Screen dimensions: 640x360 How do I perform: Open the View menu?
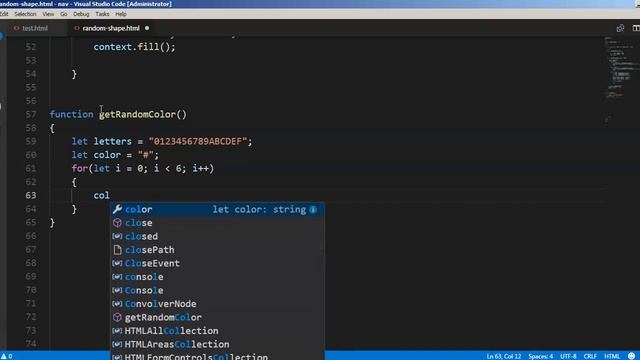click(48, 14)
